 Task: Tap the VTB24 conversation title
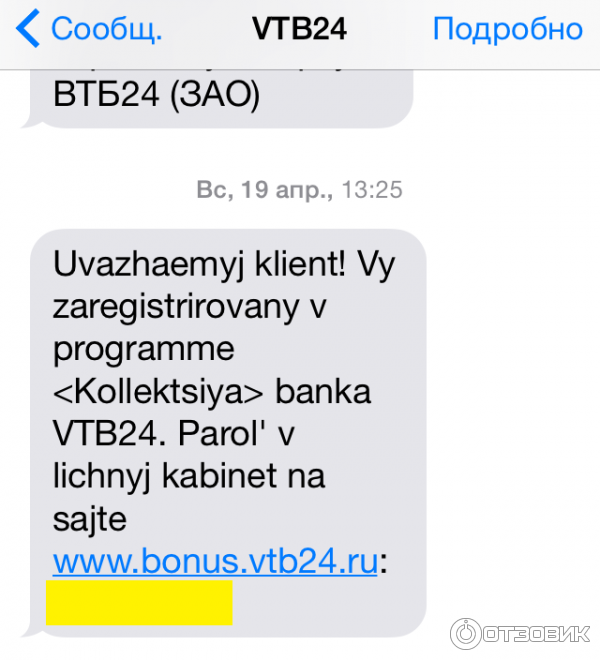click(x=299, y=29)
